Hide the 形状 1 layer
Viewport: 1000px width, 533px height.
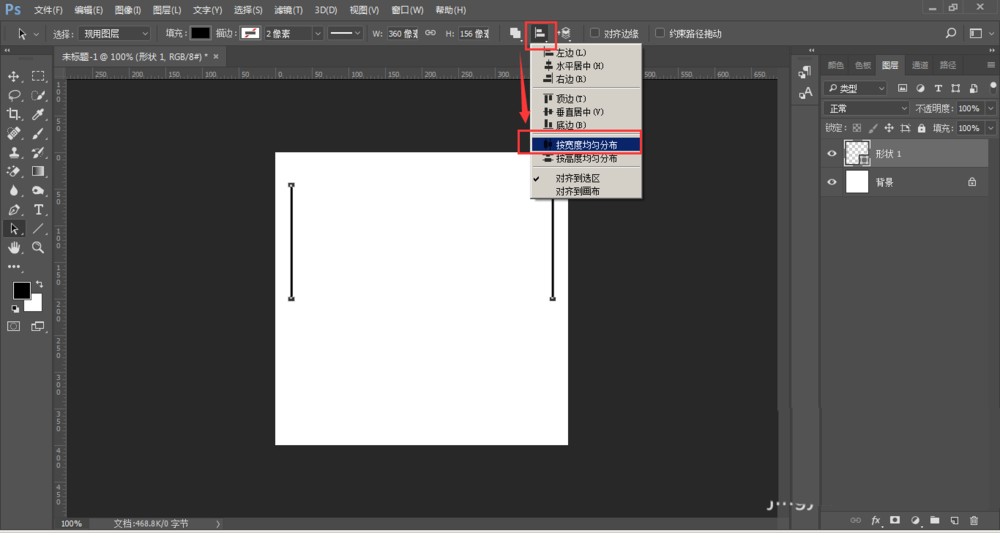pos(832,153)
